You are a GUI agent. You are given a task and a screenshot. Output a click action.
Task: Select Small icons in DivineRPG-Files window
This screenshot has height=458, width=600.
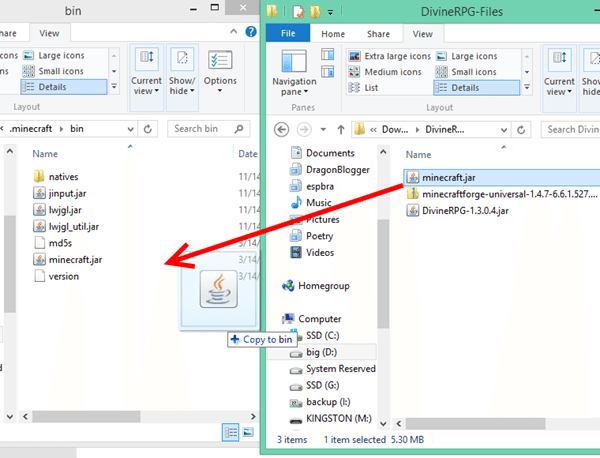[466, 72]
